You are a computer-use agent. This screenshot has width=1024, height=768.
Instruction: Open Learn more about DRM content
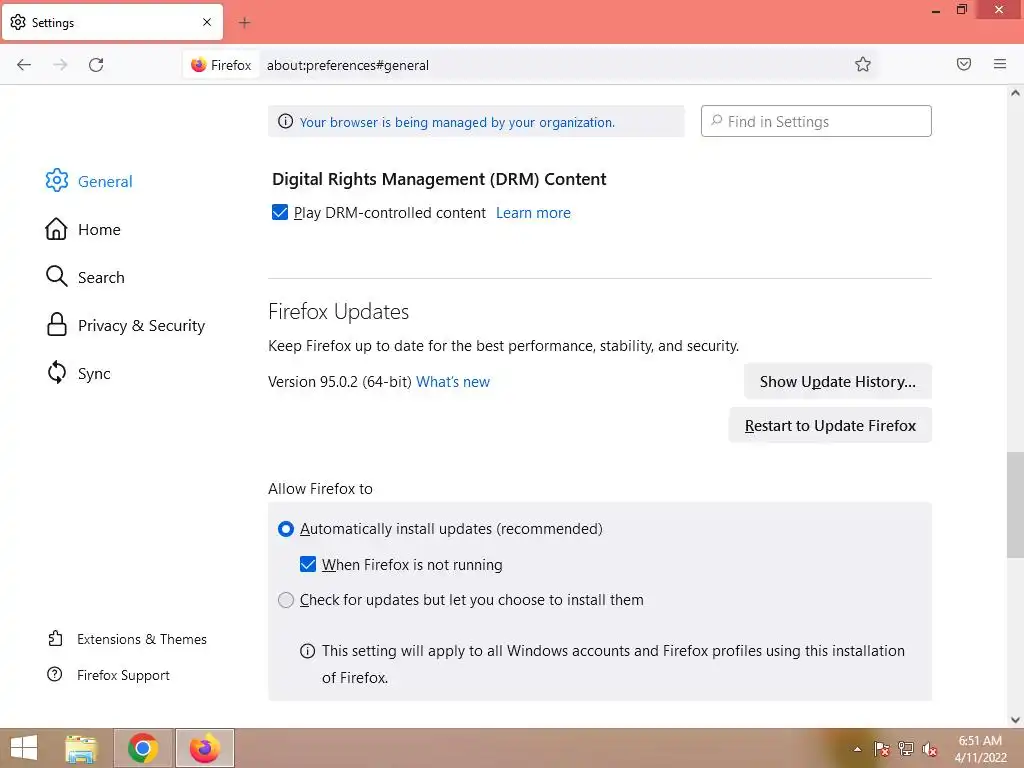point(533,213)
